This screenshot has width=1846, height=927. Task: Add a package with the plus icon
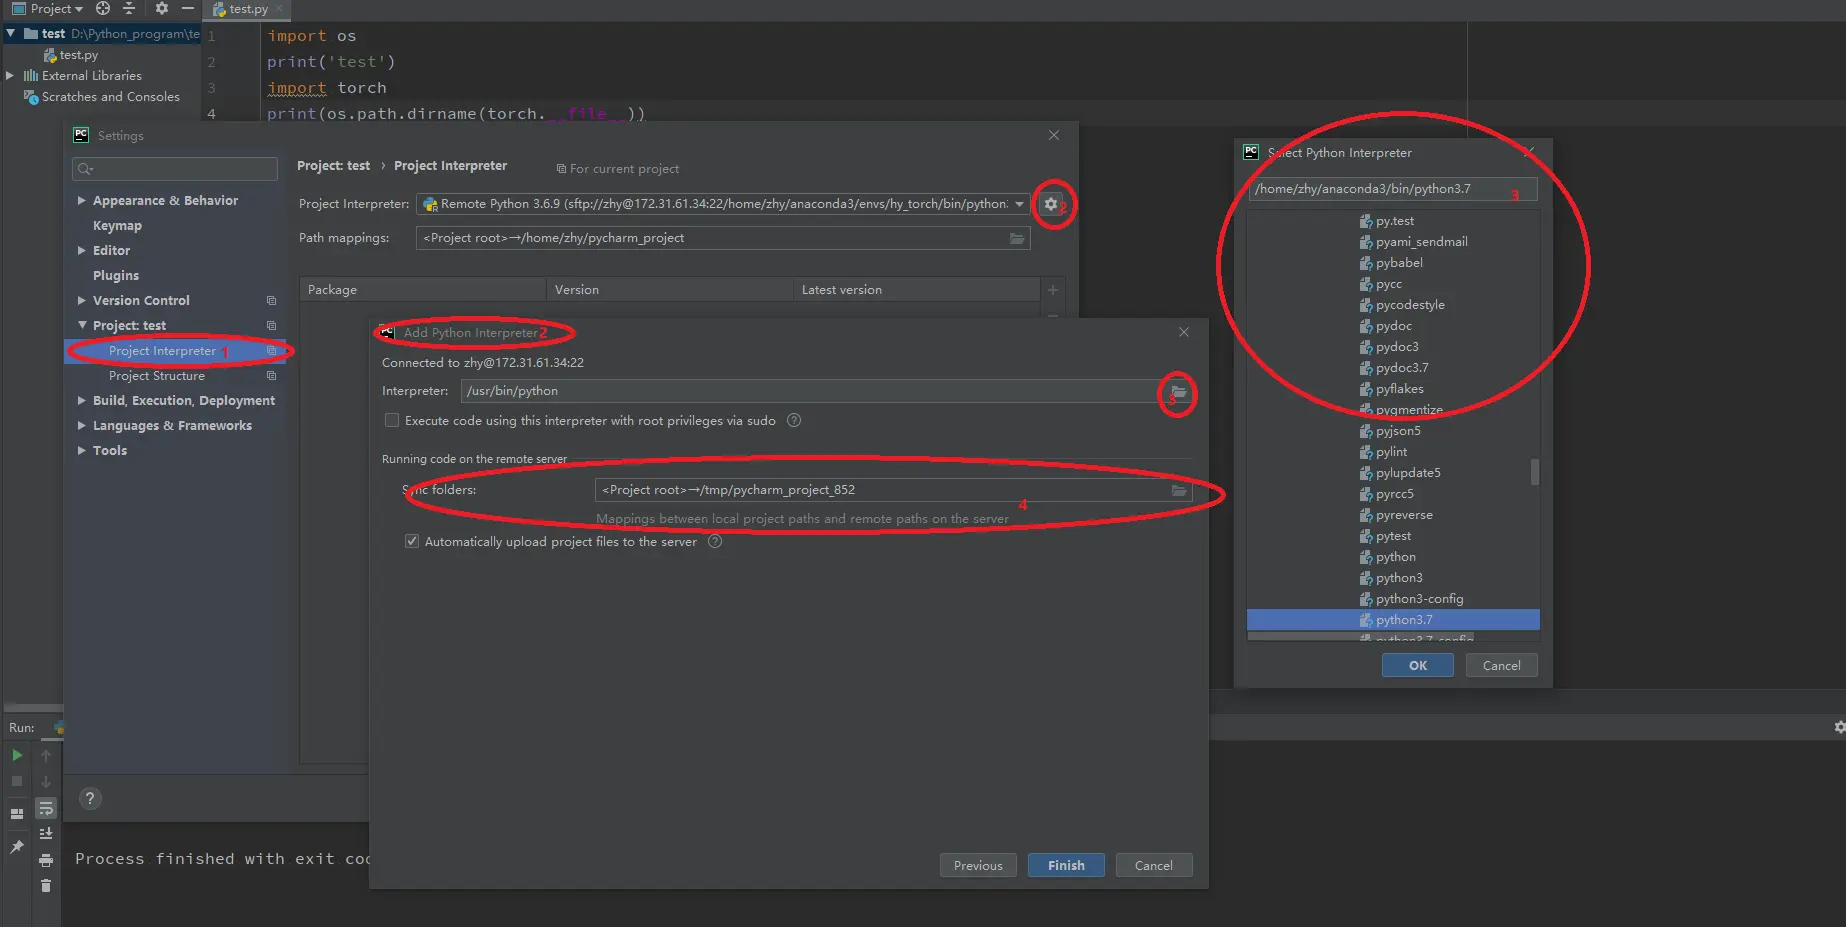point(1052,290)
